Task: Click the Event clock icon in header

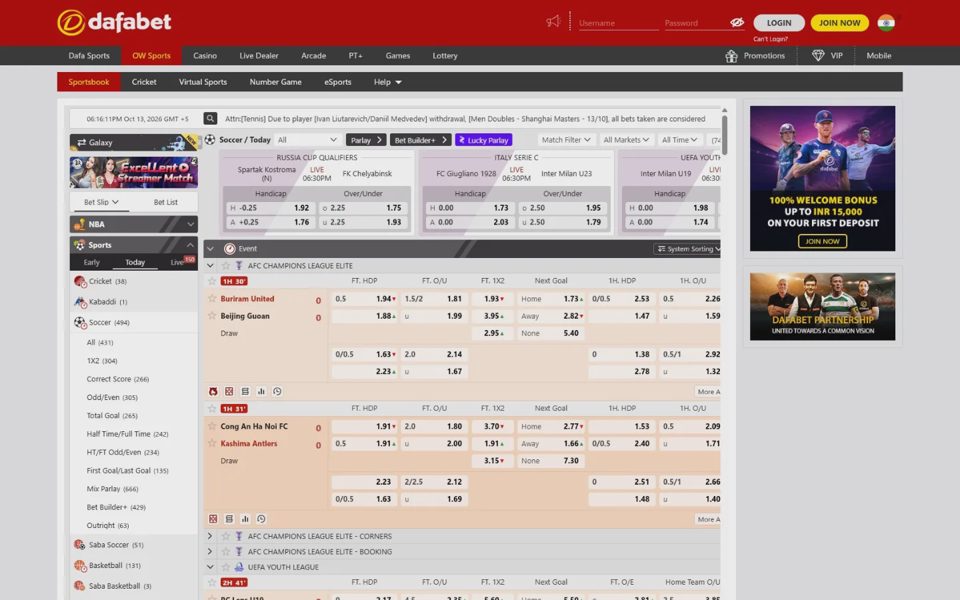Action: (230, 249)
